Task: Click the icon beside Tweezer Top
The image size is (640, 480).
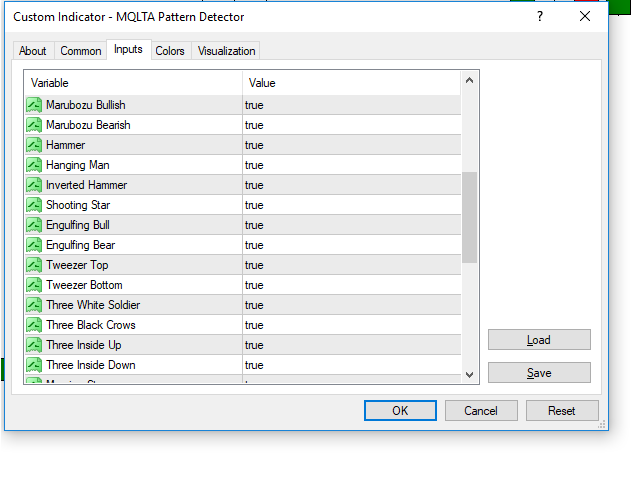Action: tap(34, 265)
